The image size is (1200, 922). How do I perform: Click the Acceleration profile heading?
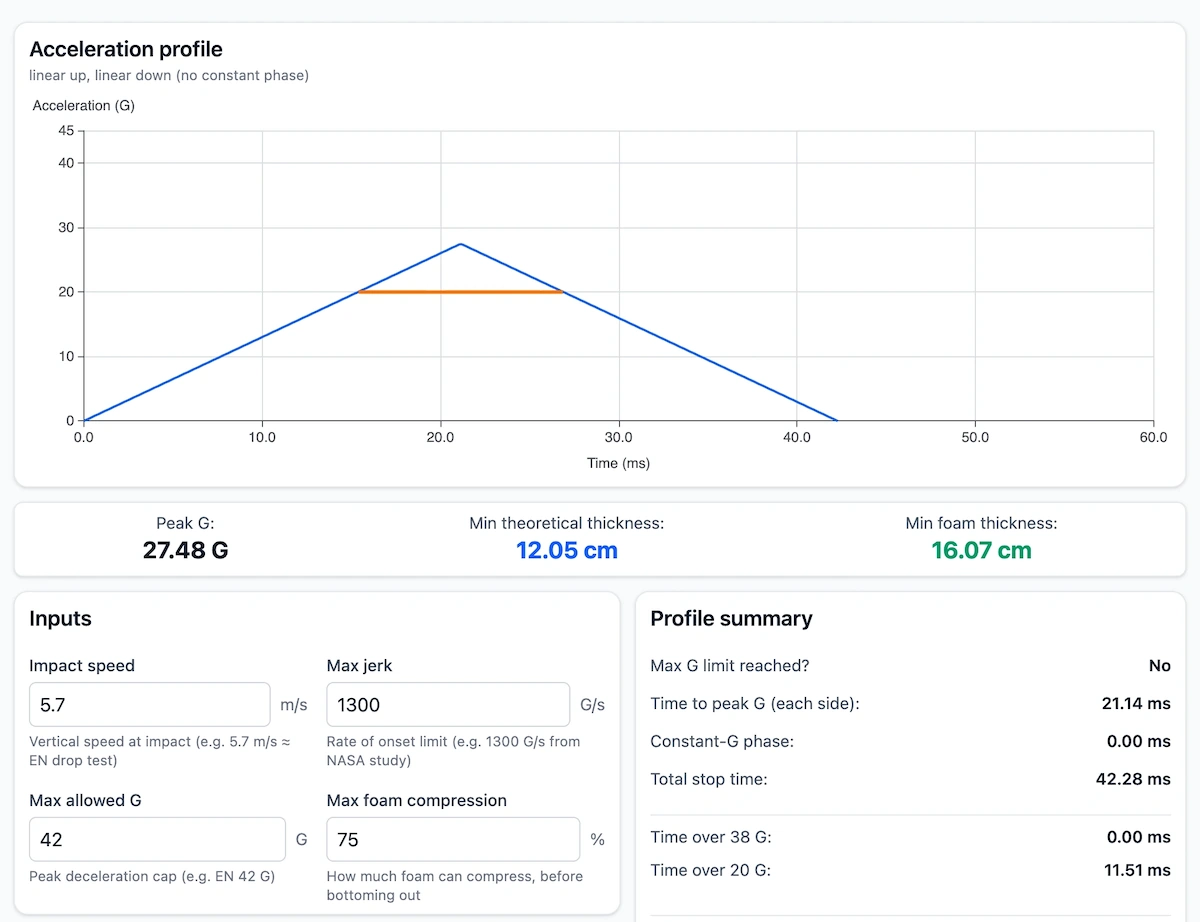tap(126, 49)
